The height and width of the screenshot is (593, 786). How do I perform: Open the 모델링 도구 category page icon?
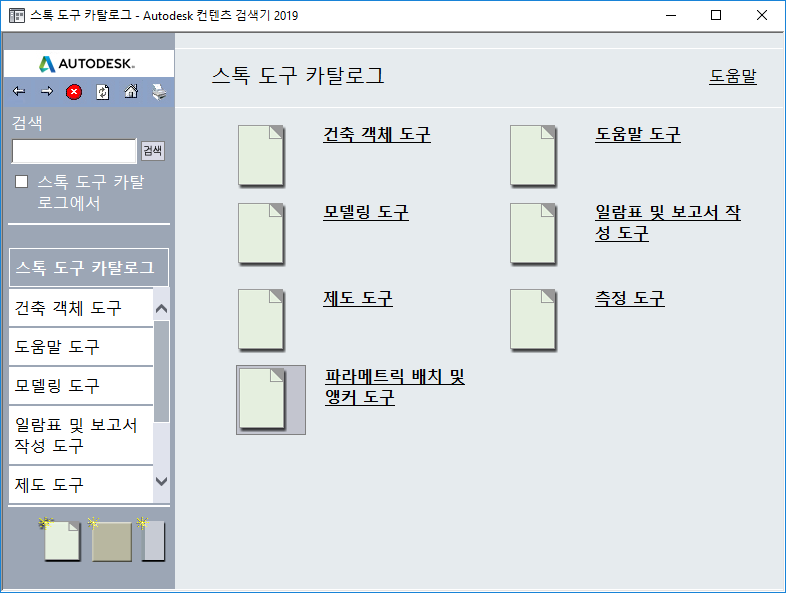click(x=261, y=234)
